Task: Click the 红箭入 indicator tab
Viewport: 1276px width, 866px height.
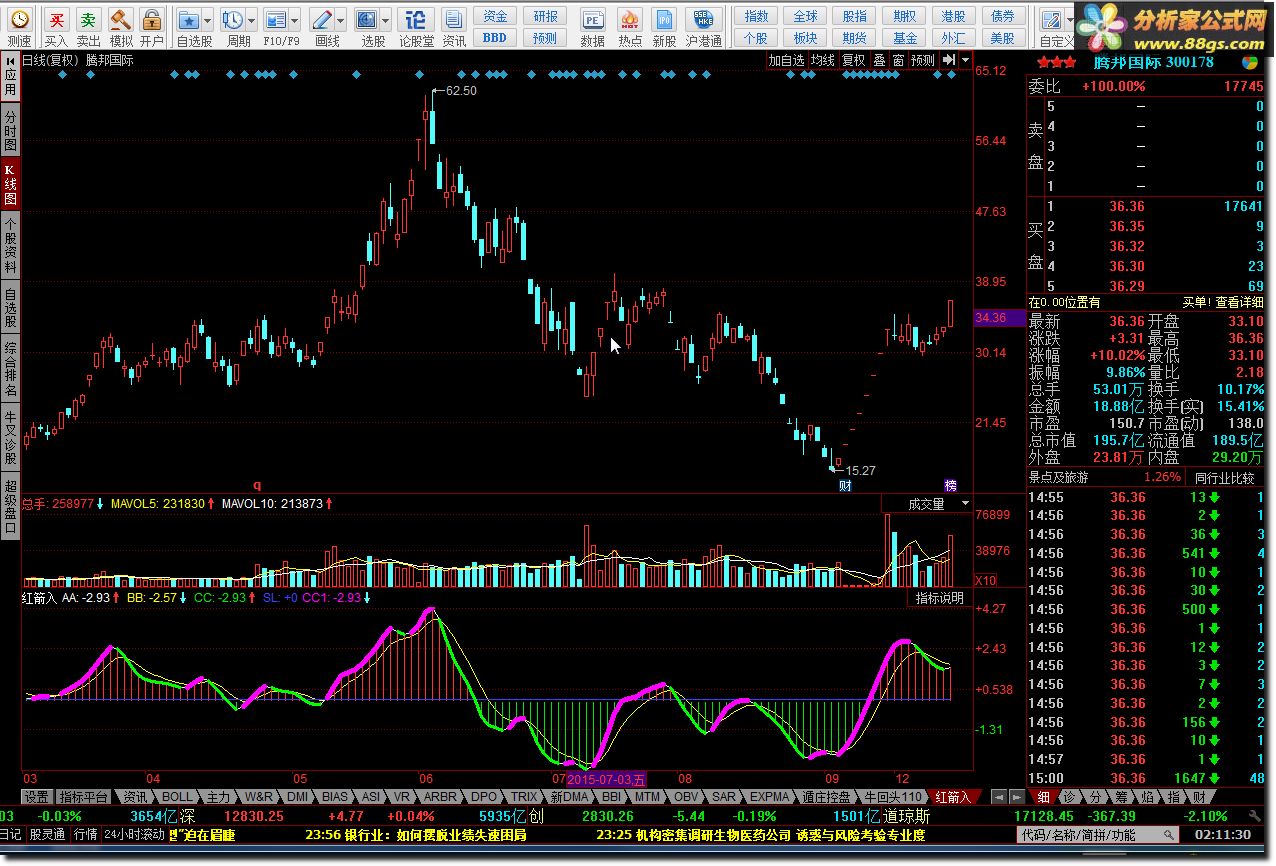Action: pyautogui.click(x=953, y=797)
